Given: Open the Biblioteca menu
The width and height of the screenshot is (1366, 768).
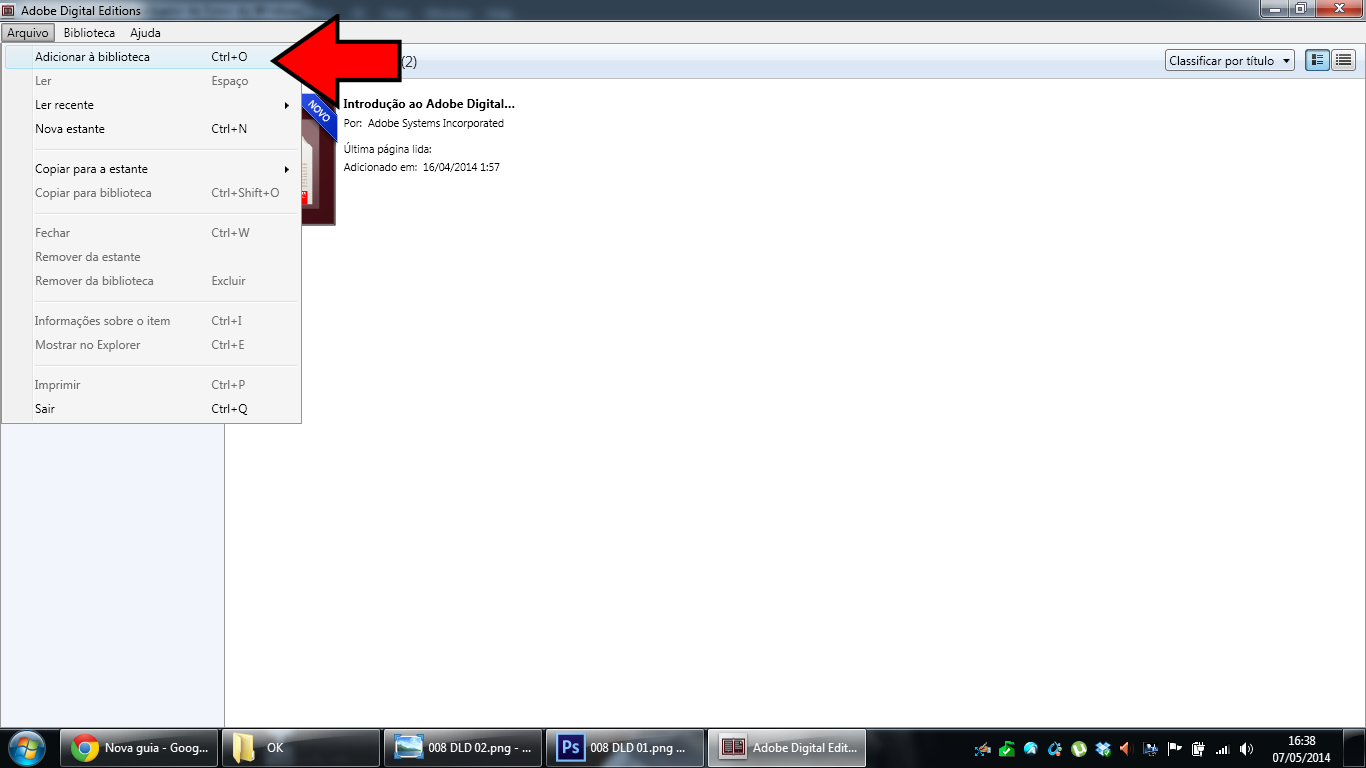Looking at the screenshot, I should (89, 33).
